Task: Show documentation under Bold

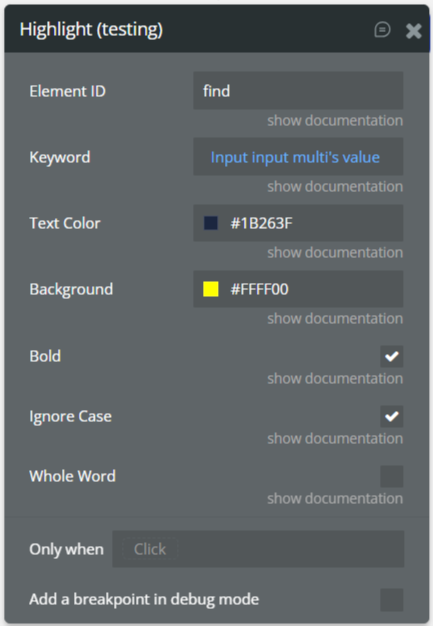Action: [x=335, y=378]
